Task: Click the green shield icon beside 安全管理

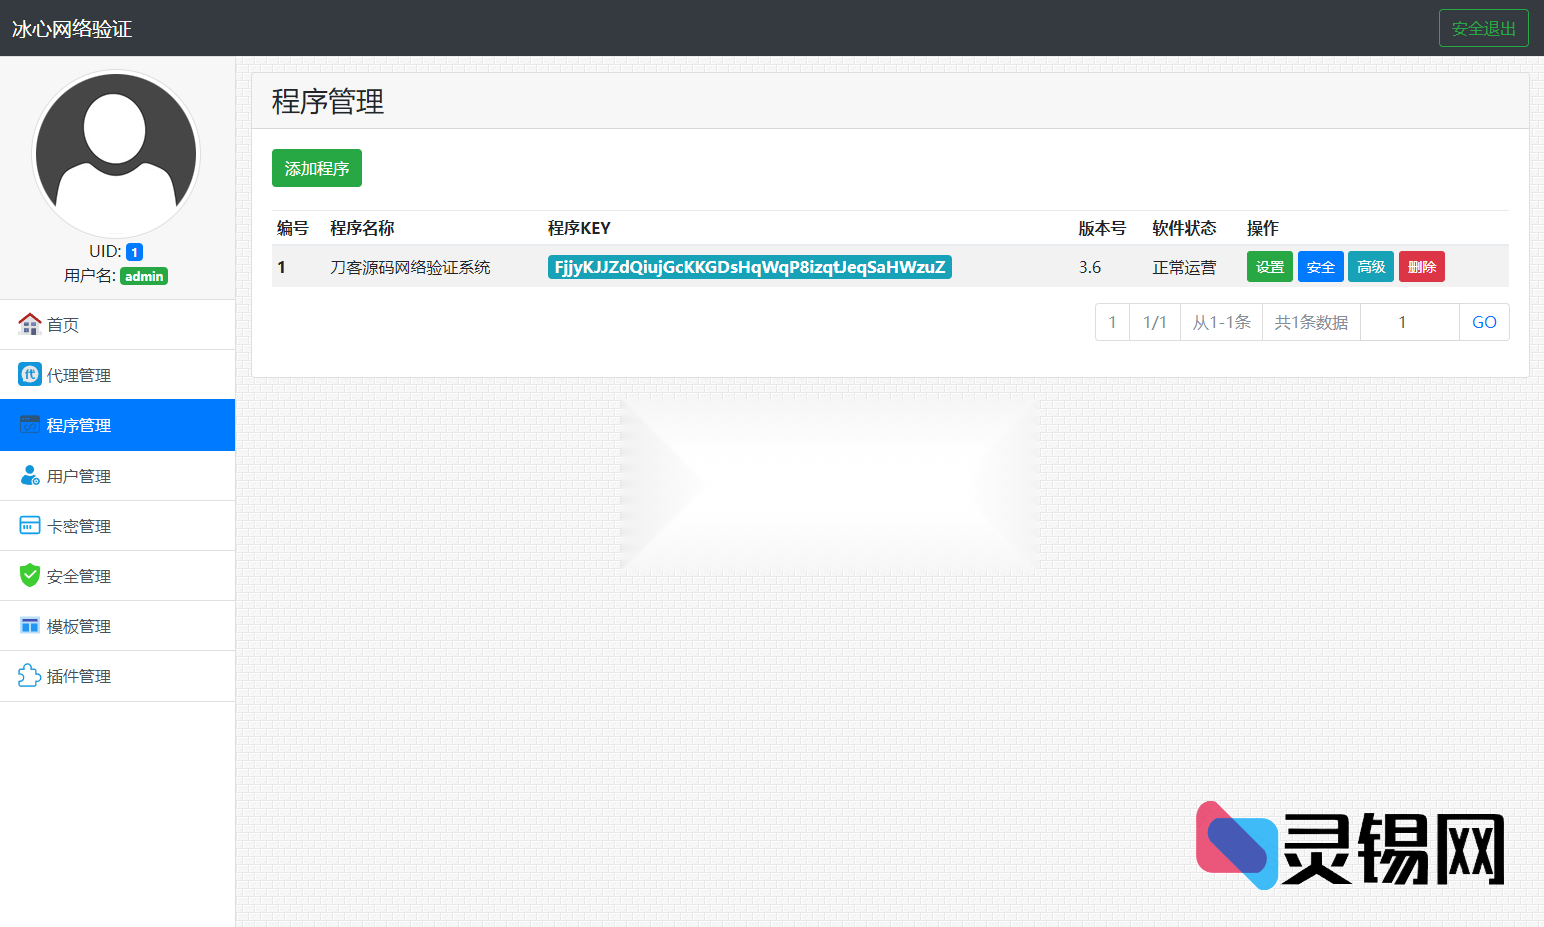Action: pyautogui.click(x=30, y=575)
